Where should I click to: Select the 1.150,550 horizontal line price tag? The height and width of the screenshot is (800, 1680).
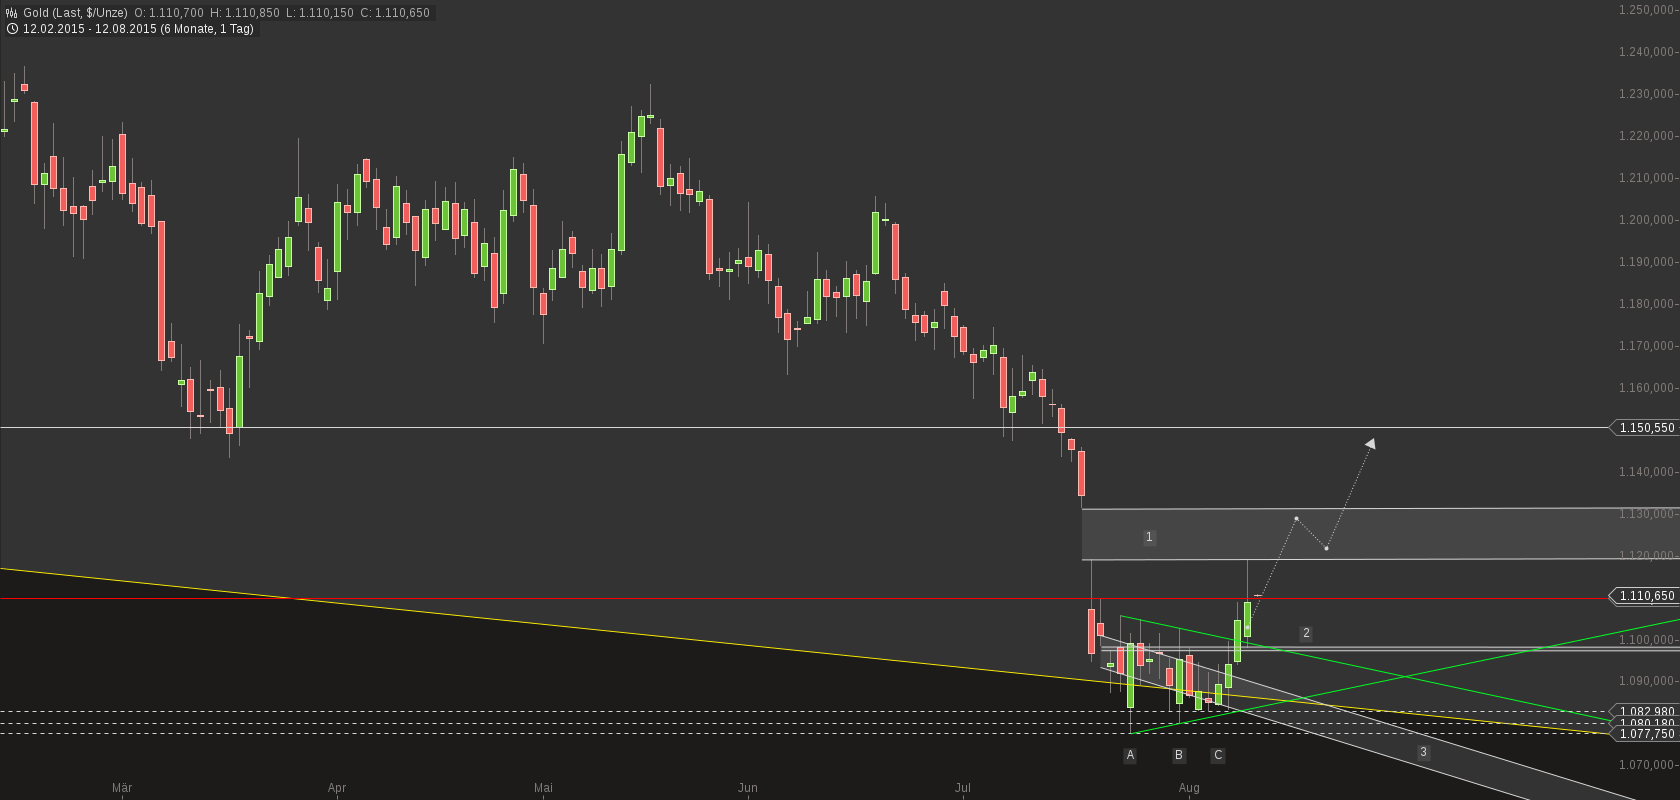1643,428
